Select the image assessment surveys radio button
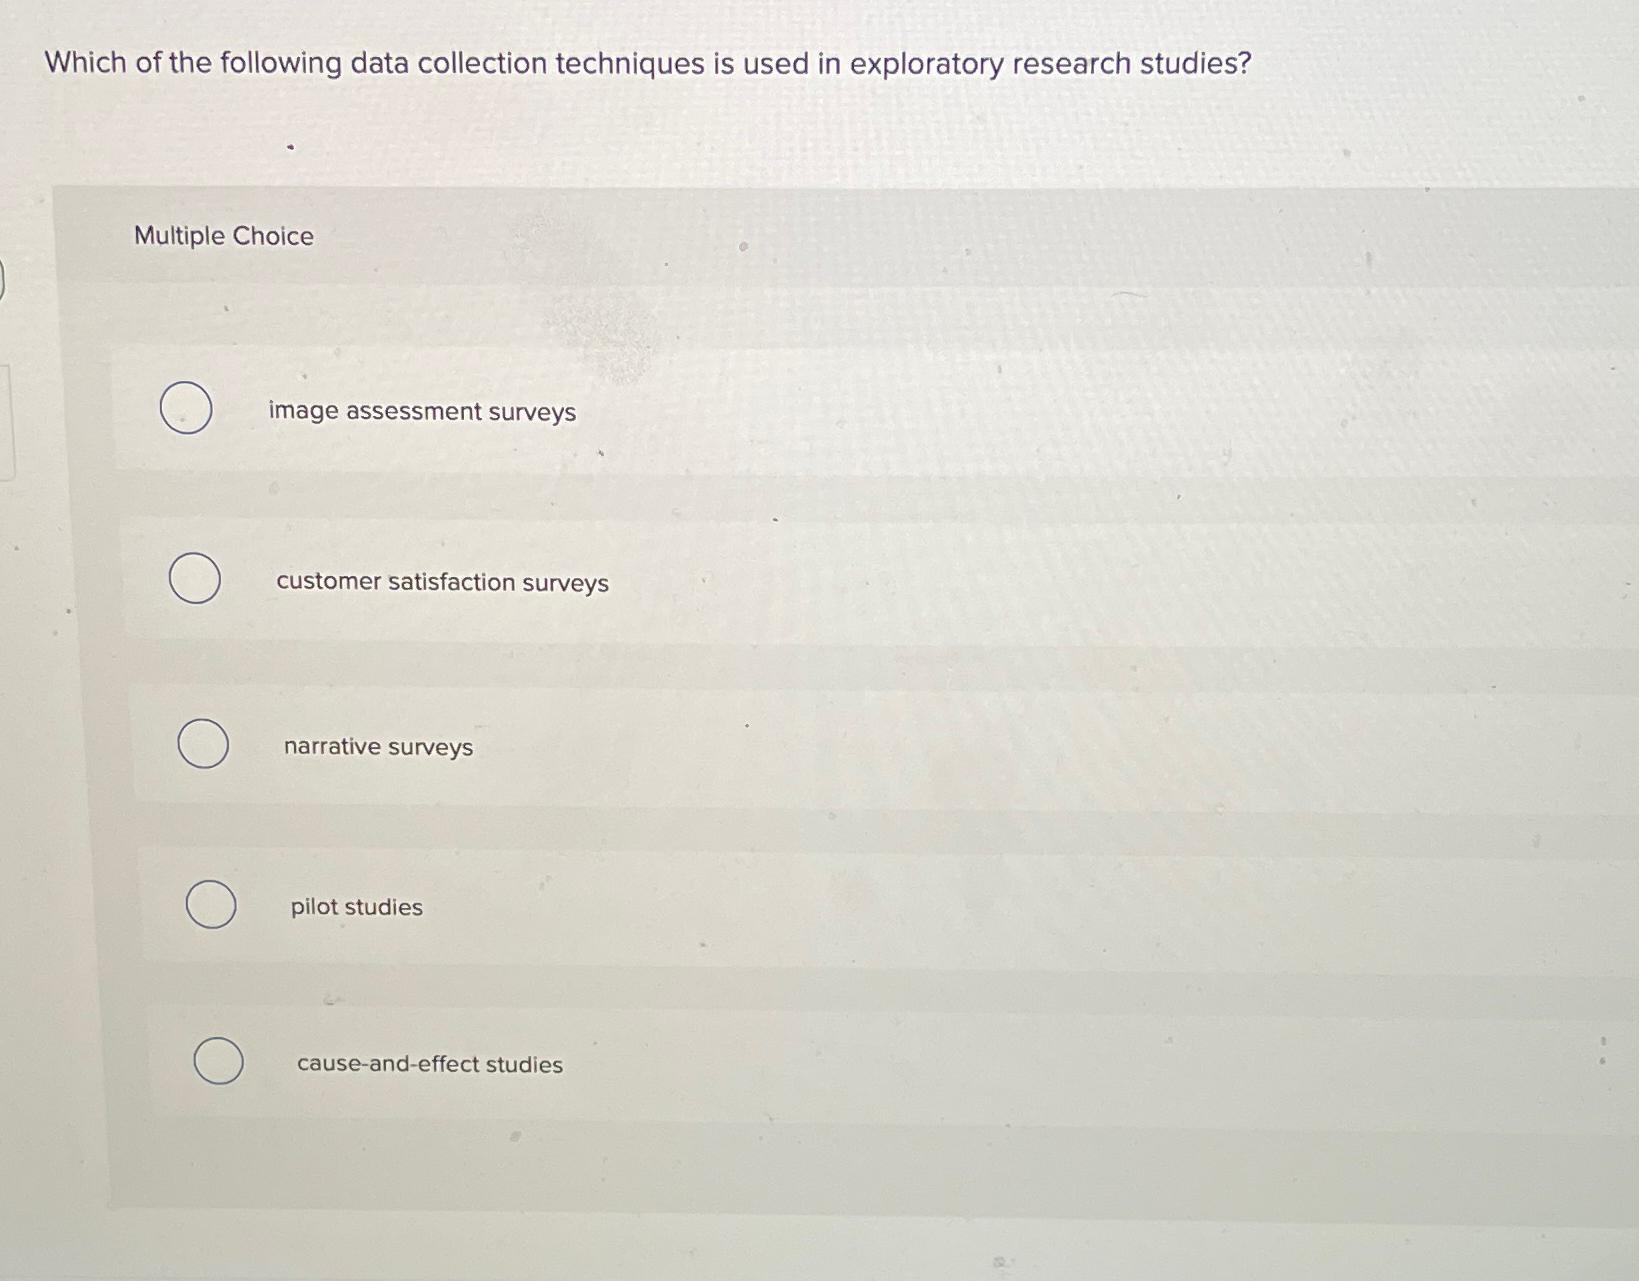 [x=185, y=408]
